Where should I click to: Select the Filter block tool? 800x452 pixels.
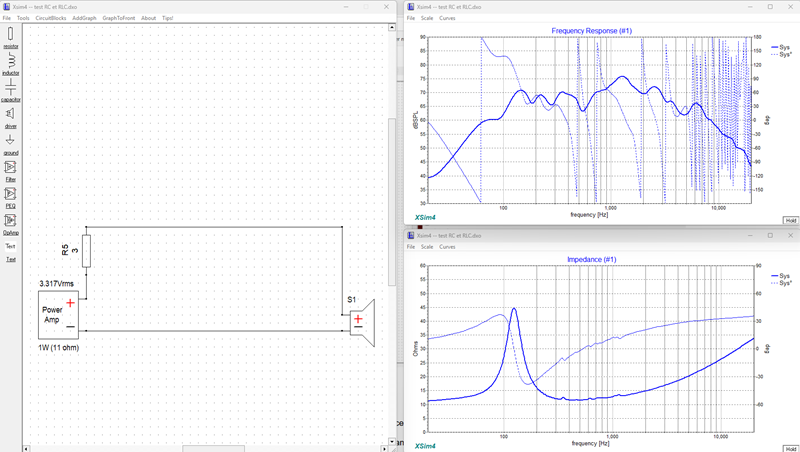tap(11, 171)
